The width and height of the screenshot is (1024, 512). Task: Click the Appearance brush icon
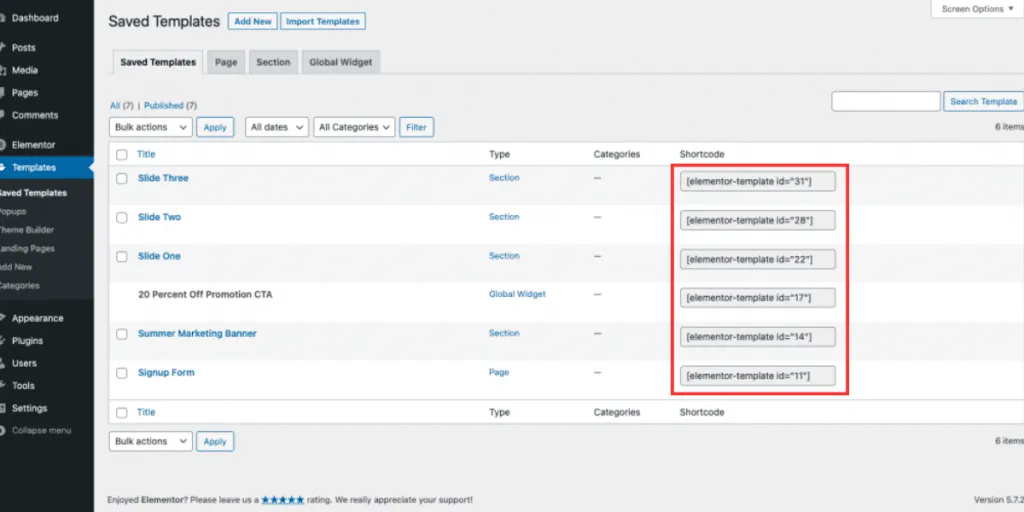pyautogui.click(x=3, y=318)
